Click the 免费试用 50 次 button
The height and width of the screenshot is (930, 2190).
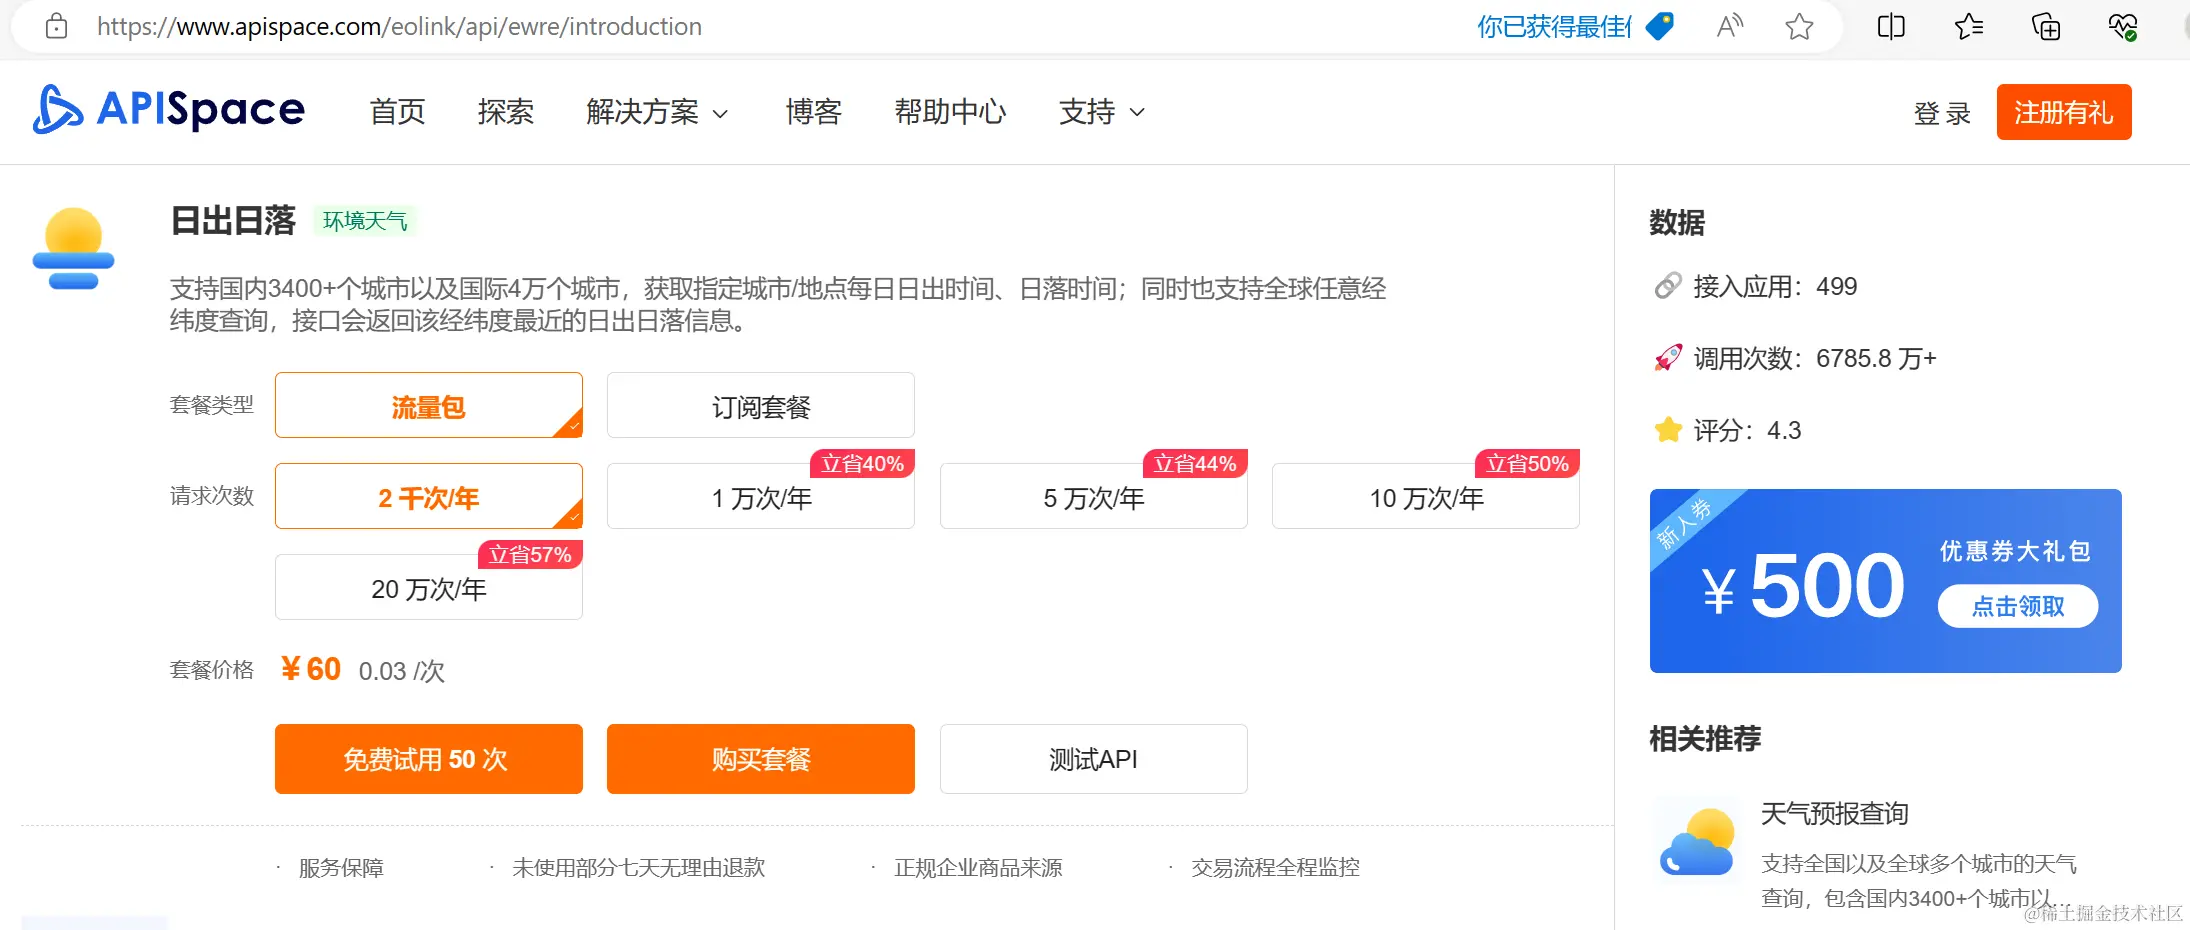point(429,759)
